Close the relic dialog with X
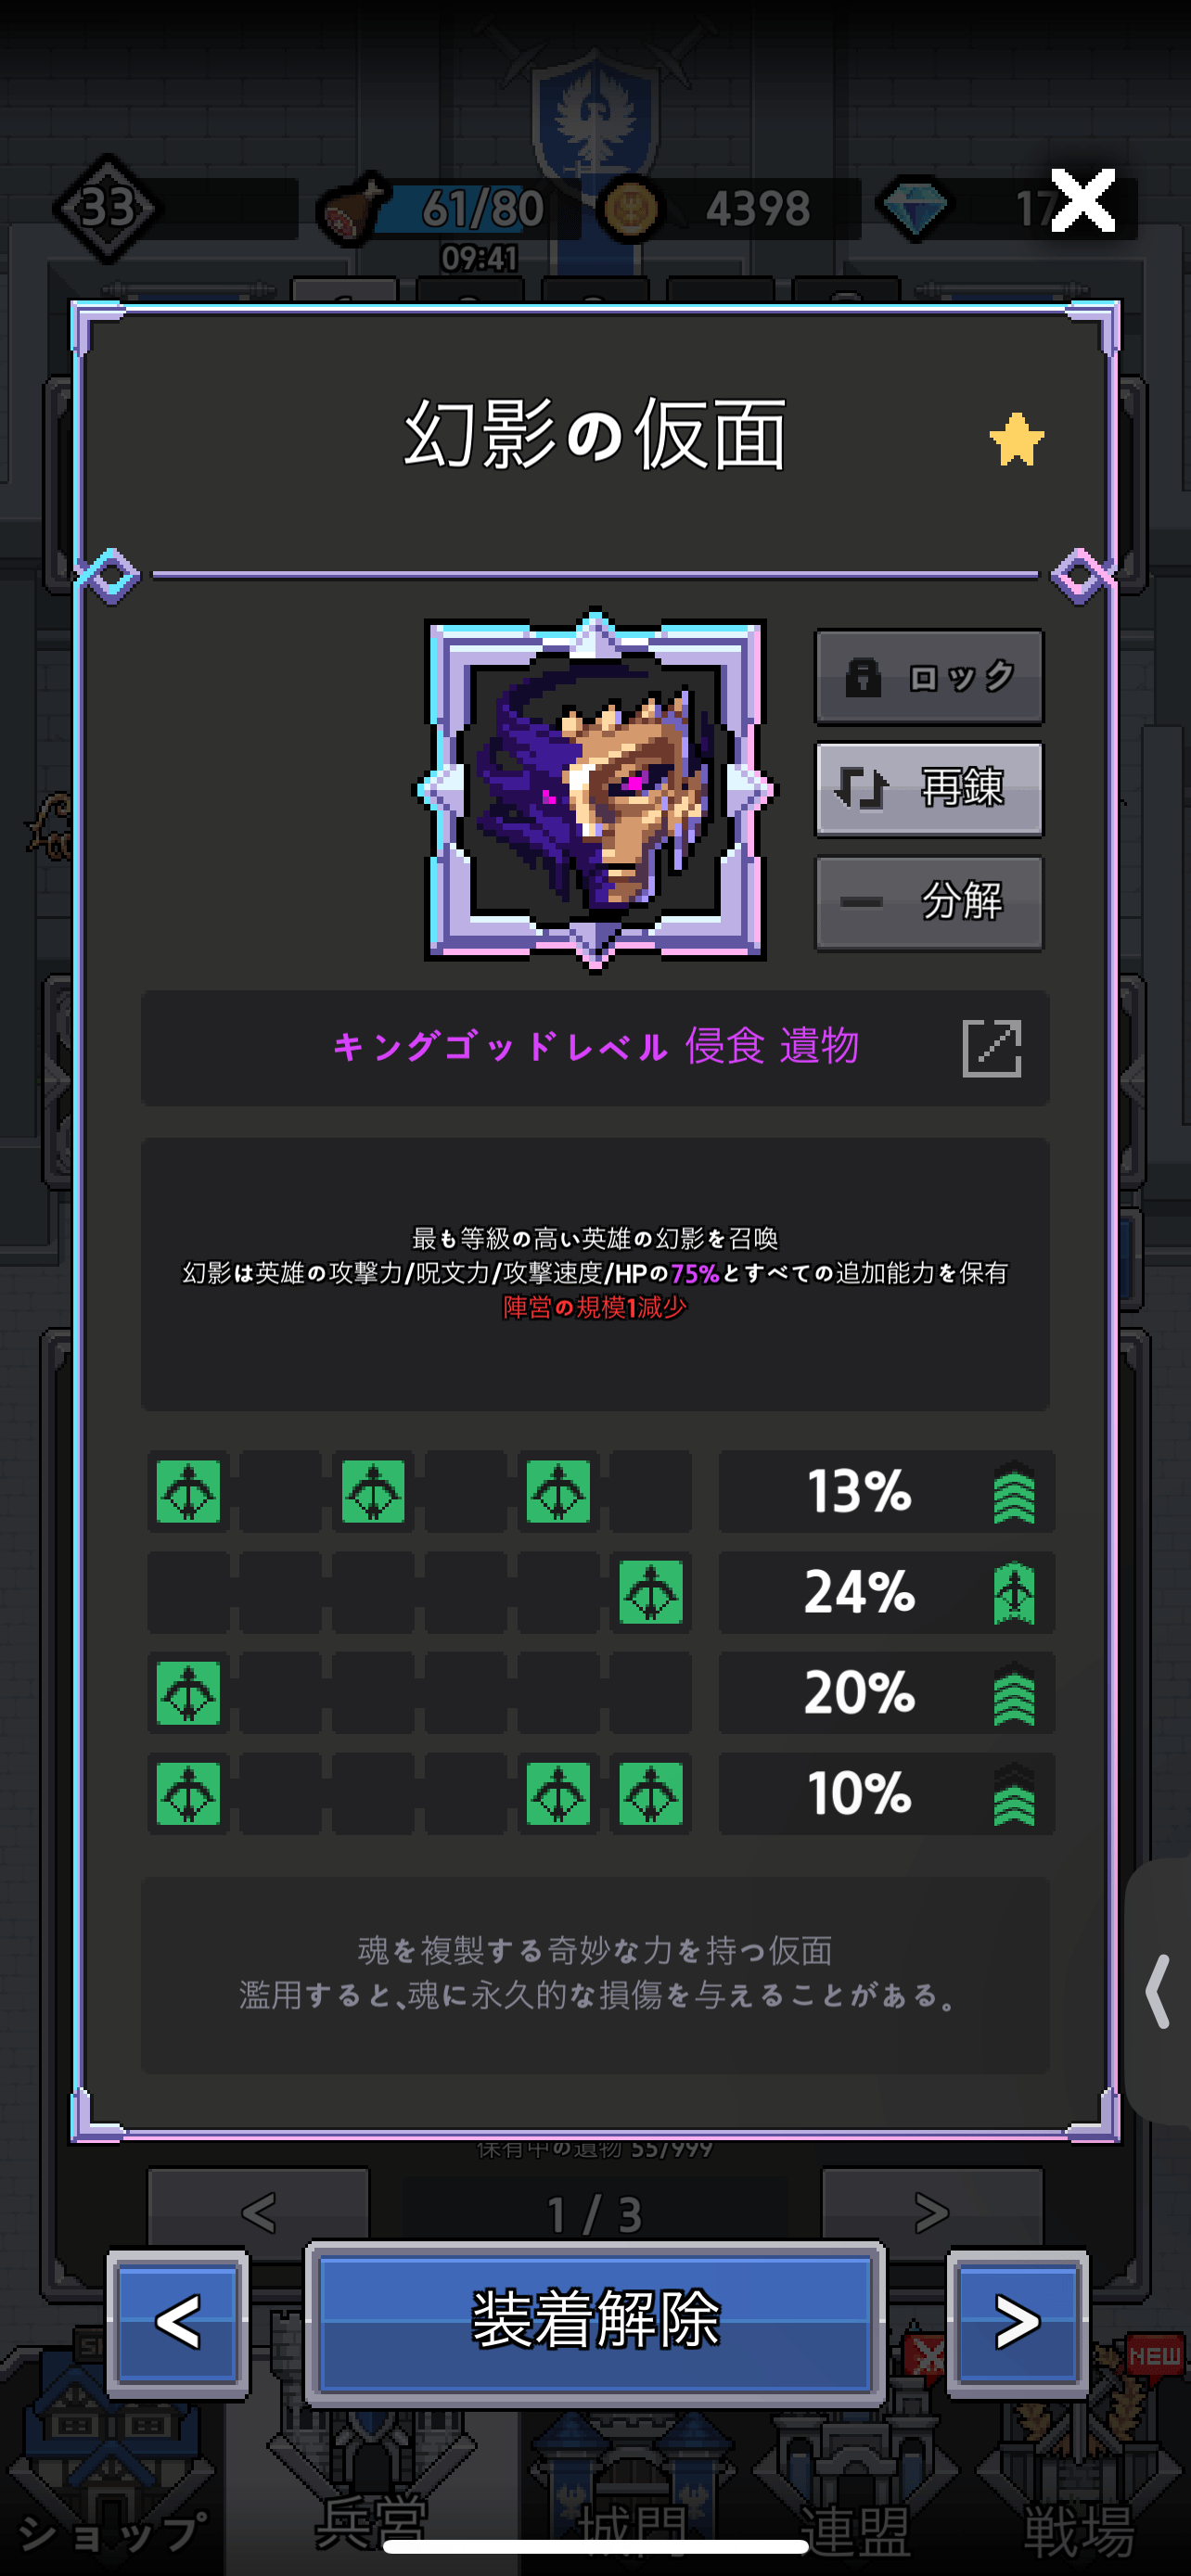Viewport: 1191px width, 2576px height. tap(1082, 201)
